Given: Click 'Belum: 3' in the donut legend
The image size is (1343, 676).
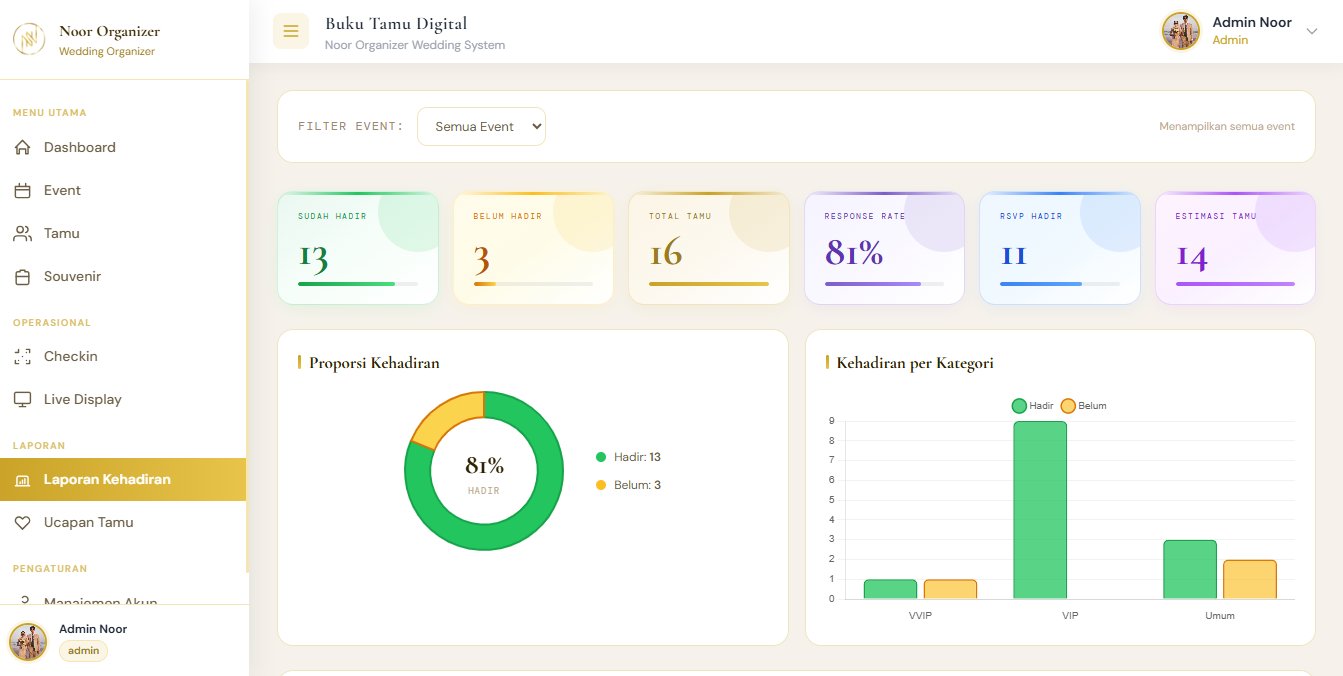Looking at the screenshot, I should pos(628,485).
